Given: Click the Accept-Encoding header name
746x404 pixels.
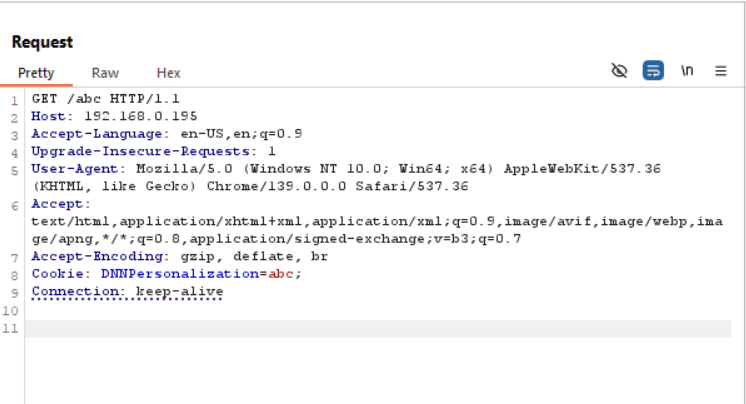Looking at the screenshot, I should (97, 256).
